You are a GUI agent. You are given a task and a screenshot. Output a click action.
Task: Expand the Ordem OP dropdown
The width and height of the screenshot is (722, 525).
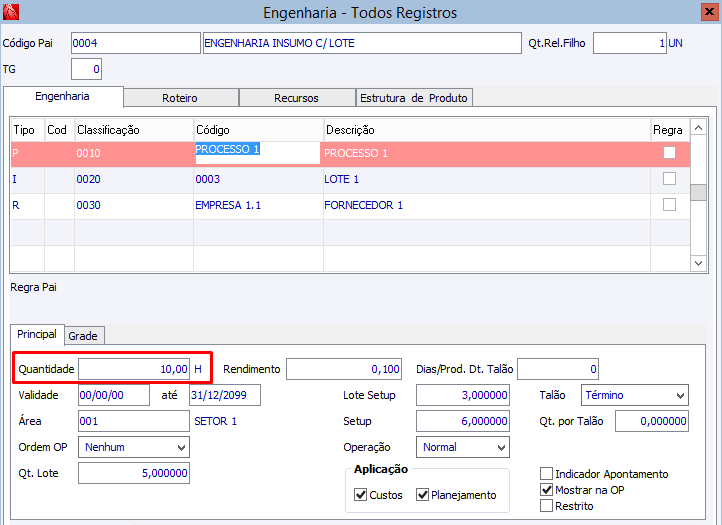181,447
